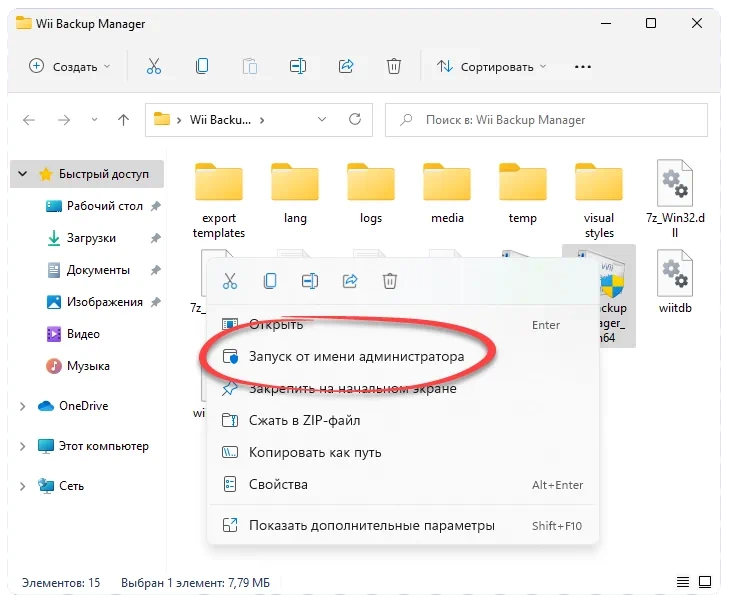Click the Rename icon in the top toolbar
The height and width of the screenshot is (602, 729).
point(298,66)
